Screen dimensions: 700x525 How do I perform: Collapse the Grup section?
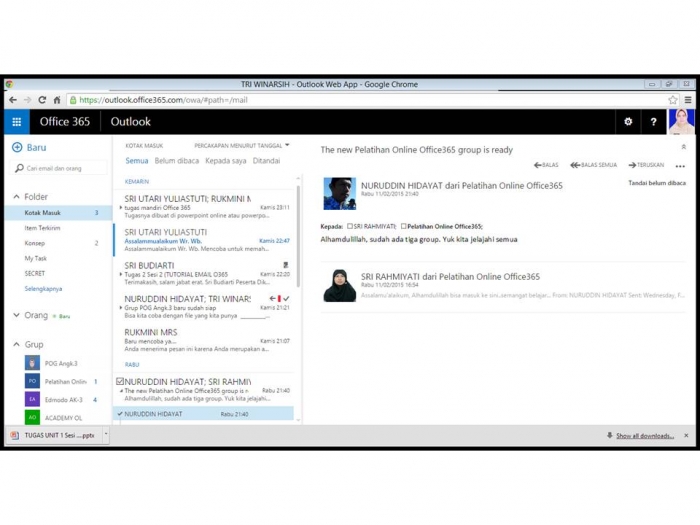pyautogui.click(x=17, y=345)
